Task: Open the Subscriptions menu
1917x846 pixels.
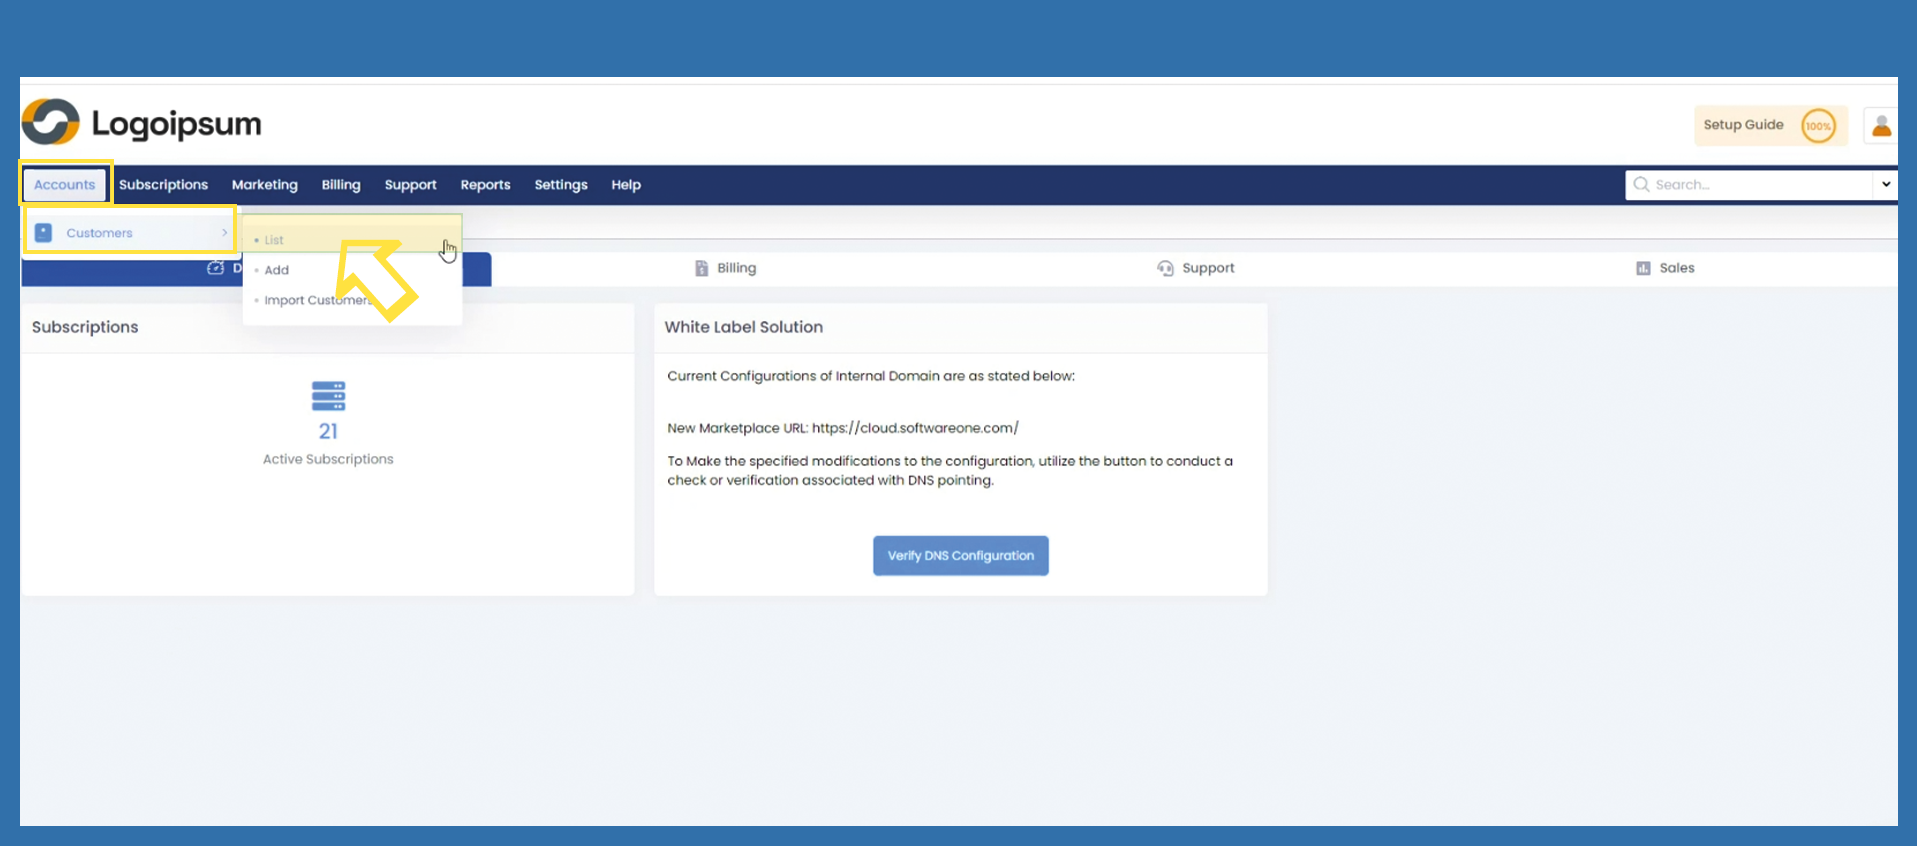Action: 163,185
